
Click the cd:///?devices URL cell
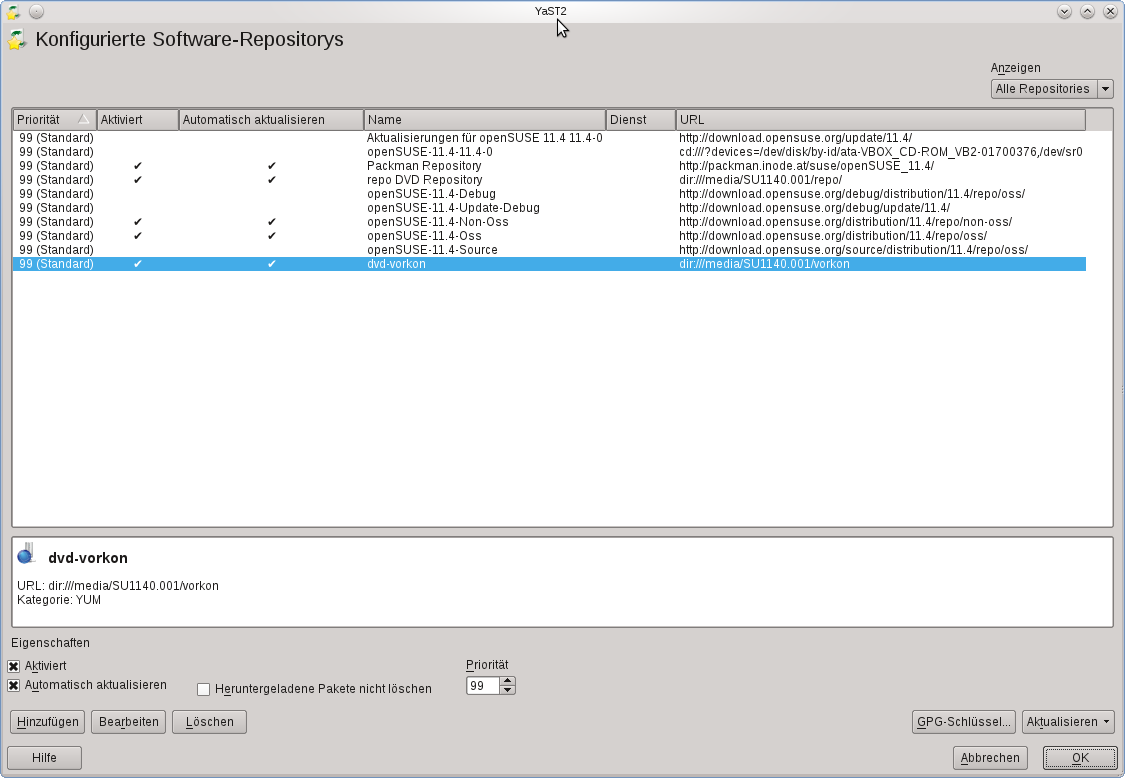[880, 152]
